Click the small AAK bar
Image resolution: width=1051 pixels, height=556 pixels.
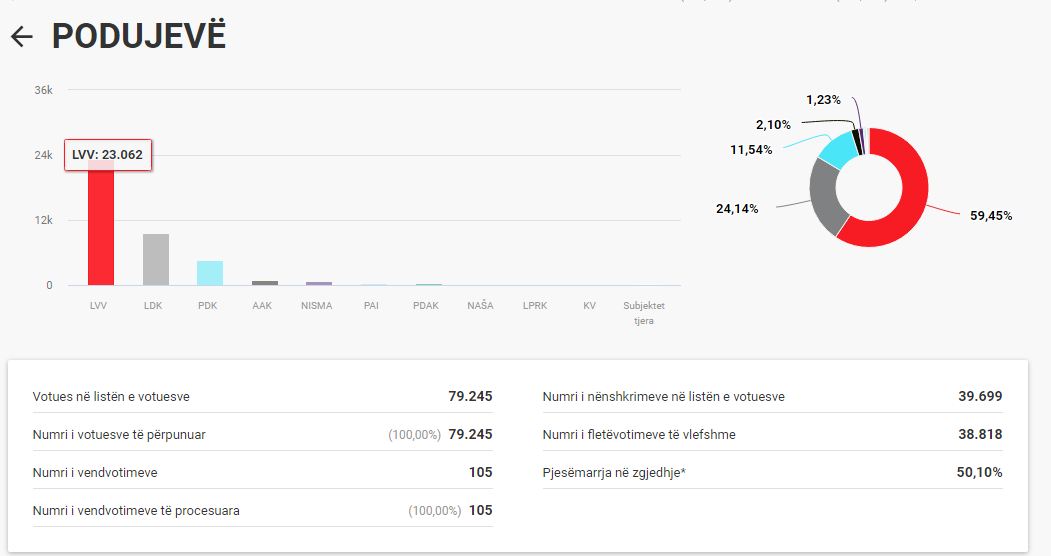coord(264,283)
